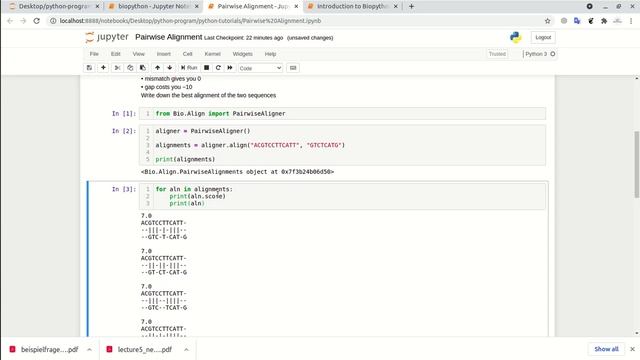This screenshot has width=640, height=360.
Task: Close the Pairwise Alignment browser tab
Action: coord(296,7)
